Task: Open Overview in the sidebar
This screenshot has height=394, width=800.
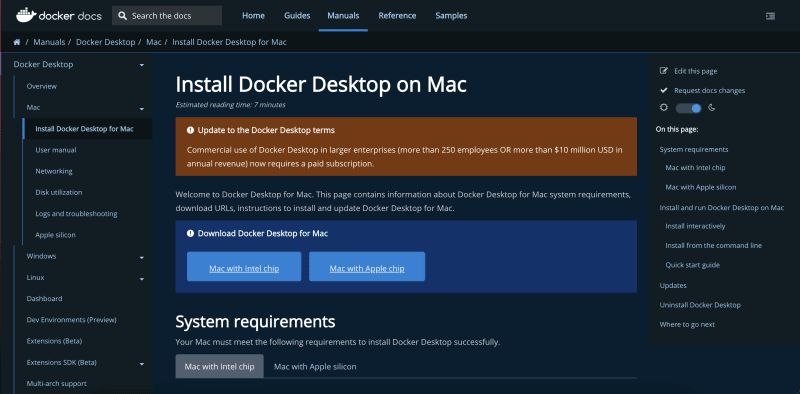Action: (x=41, y=86)
